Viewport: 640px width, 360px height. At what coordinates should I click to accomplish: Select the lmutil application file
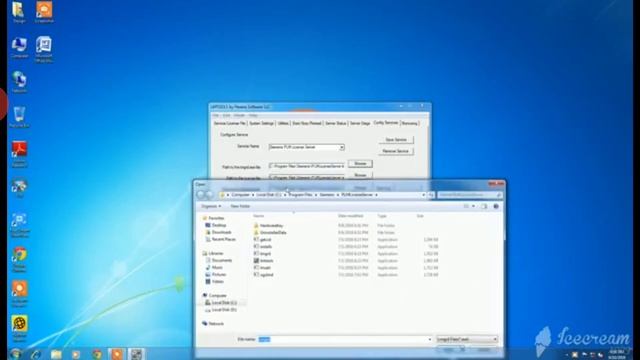pos(262,268)
